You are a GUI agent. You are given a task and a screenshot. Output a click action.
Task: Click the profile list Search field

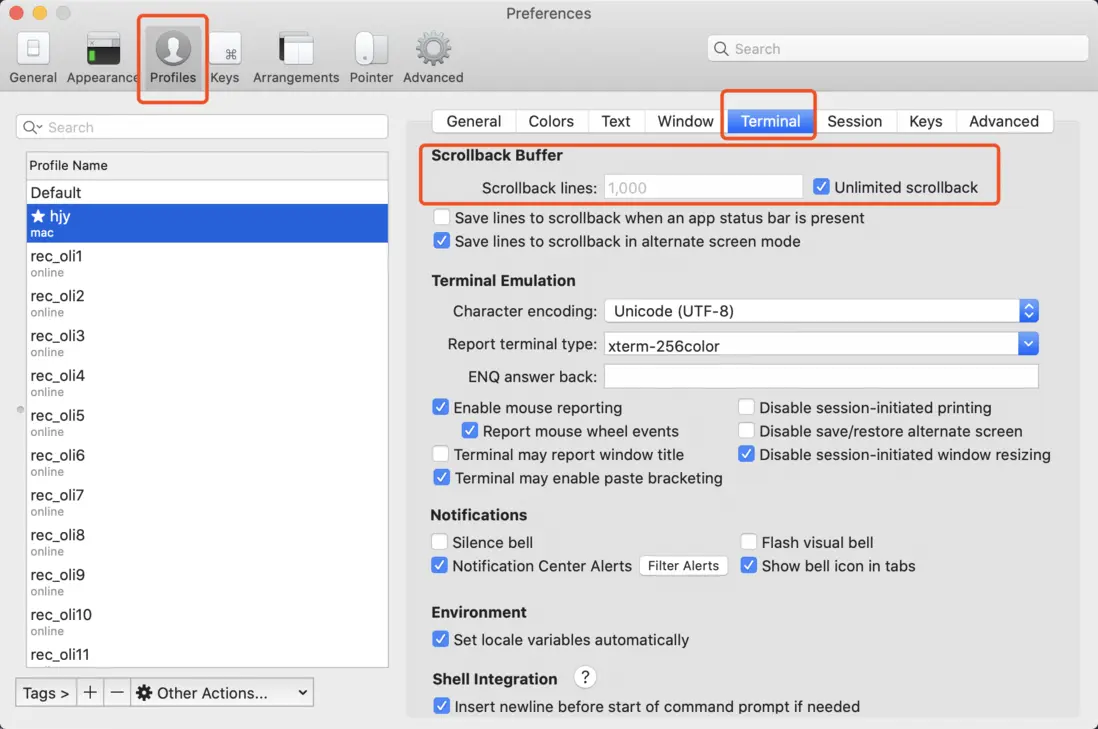pos(202,127)
